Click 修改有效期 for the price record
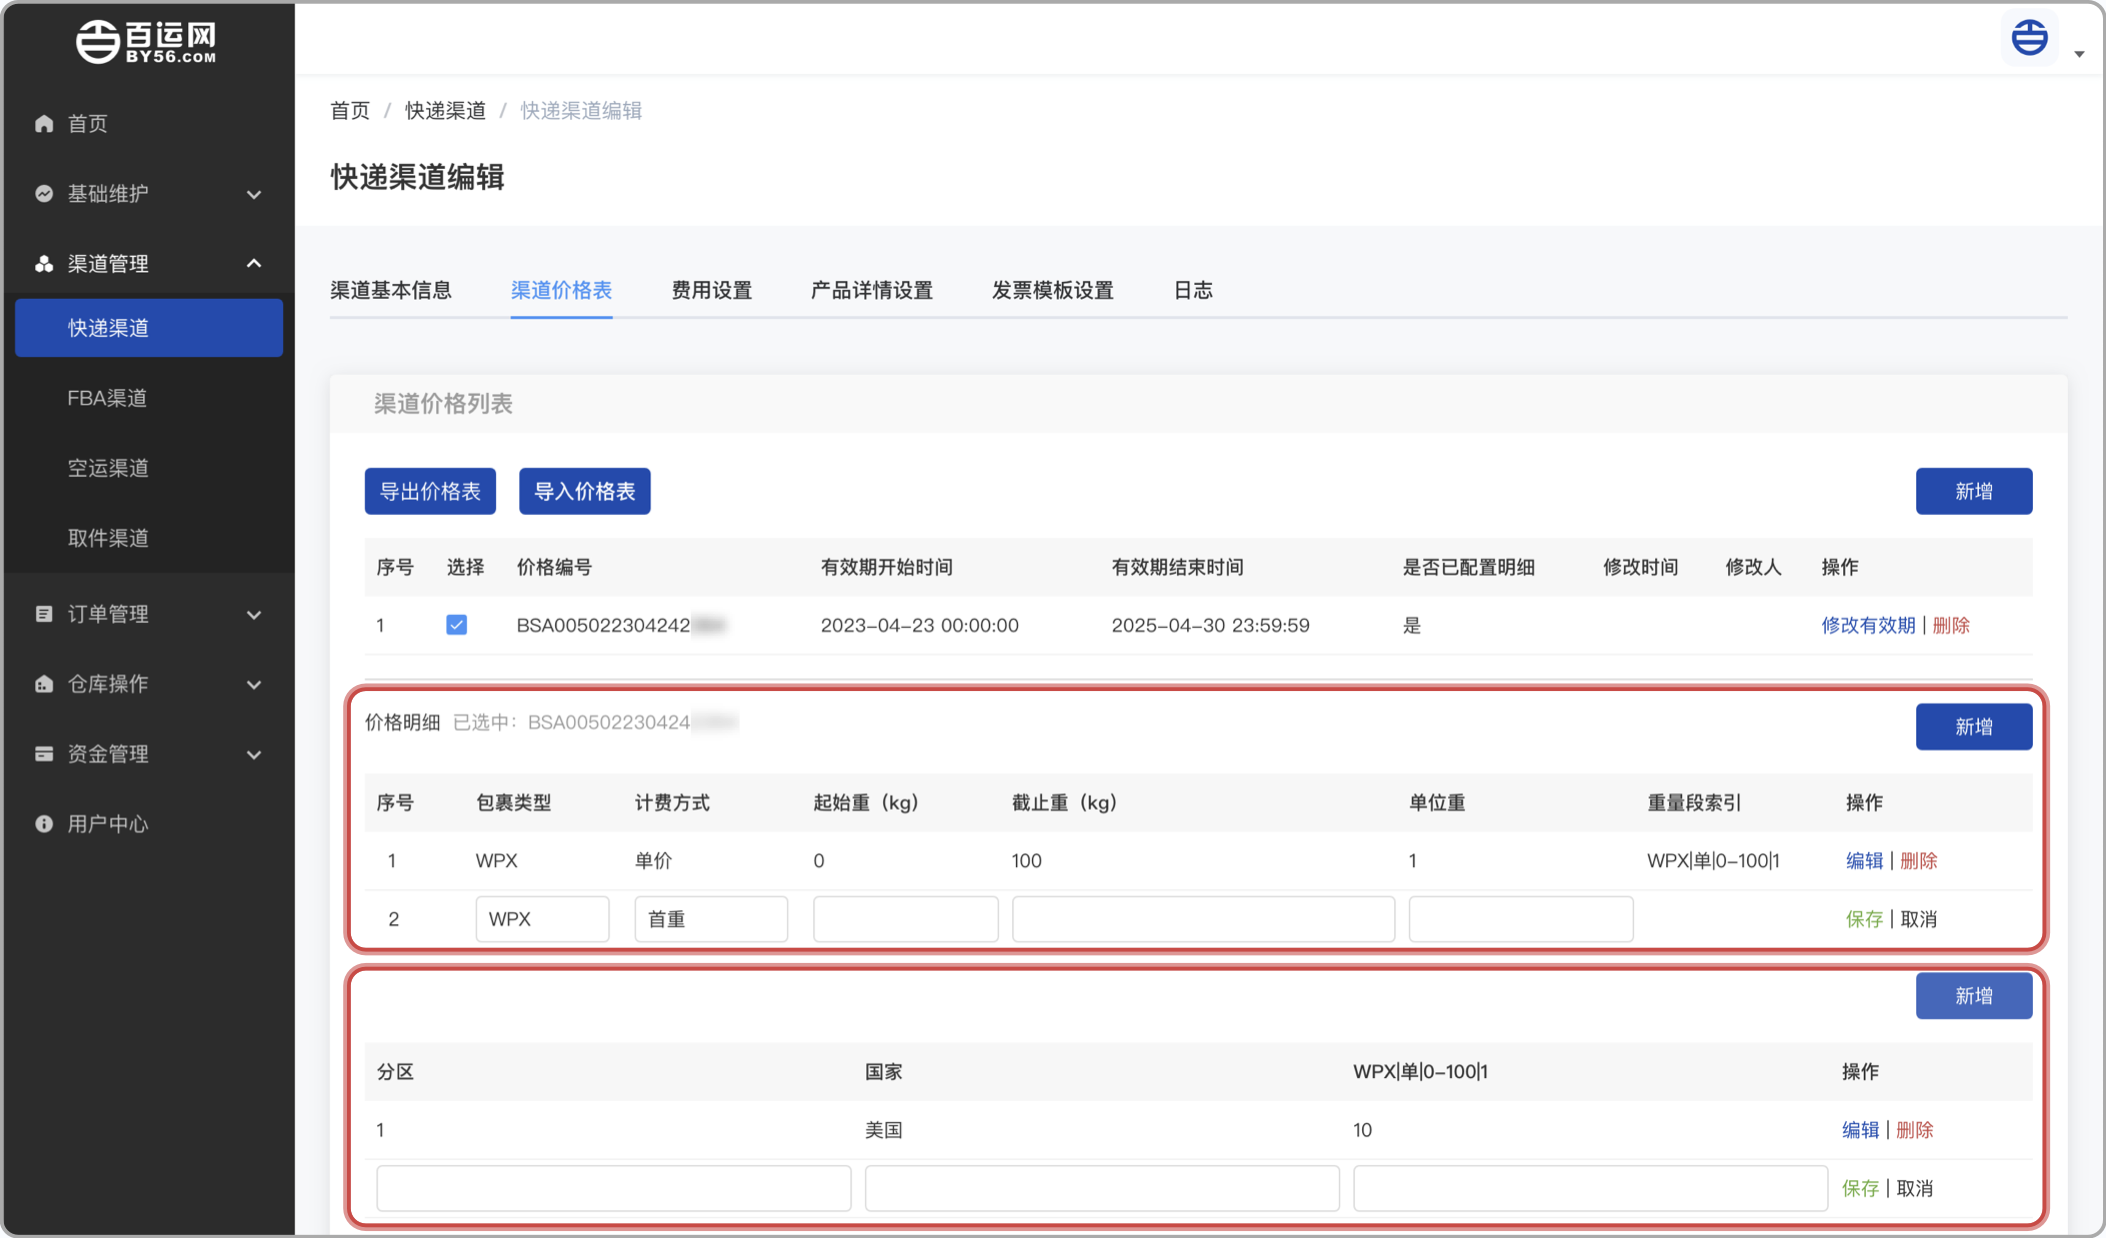Image resolution: width=2106 pixels, height=1238 pixels. tap(1867, 624)
